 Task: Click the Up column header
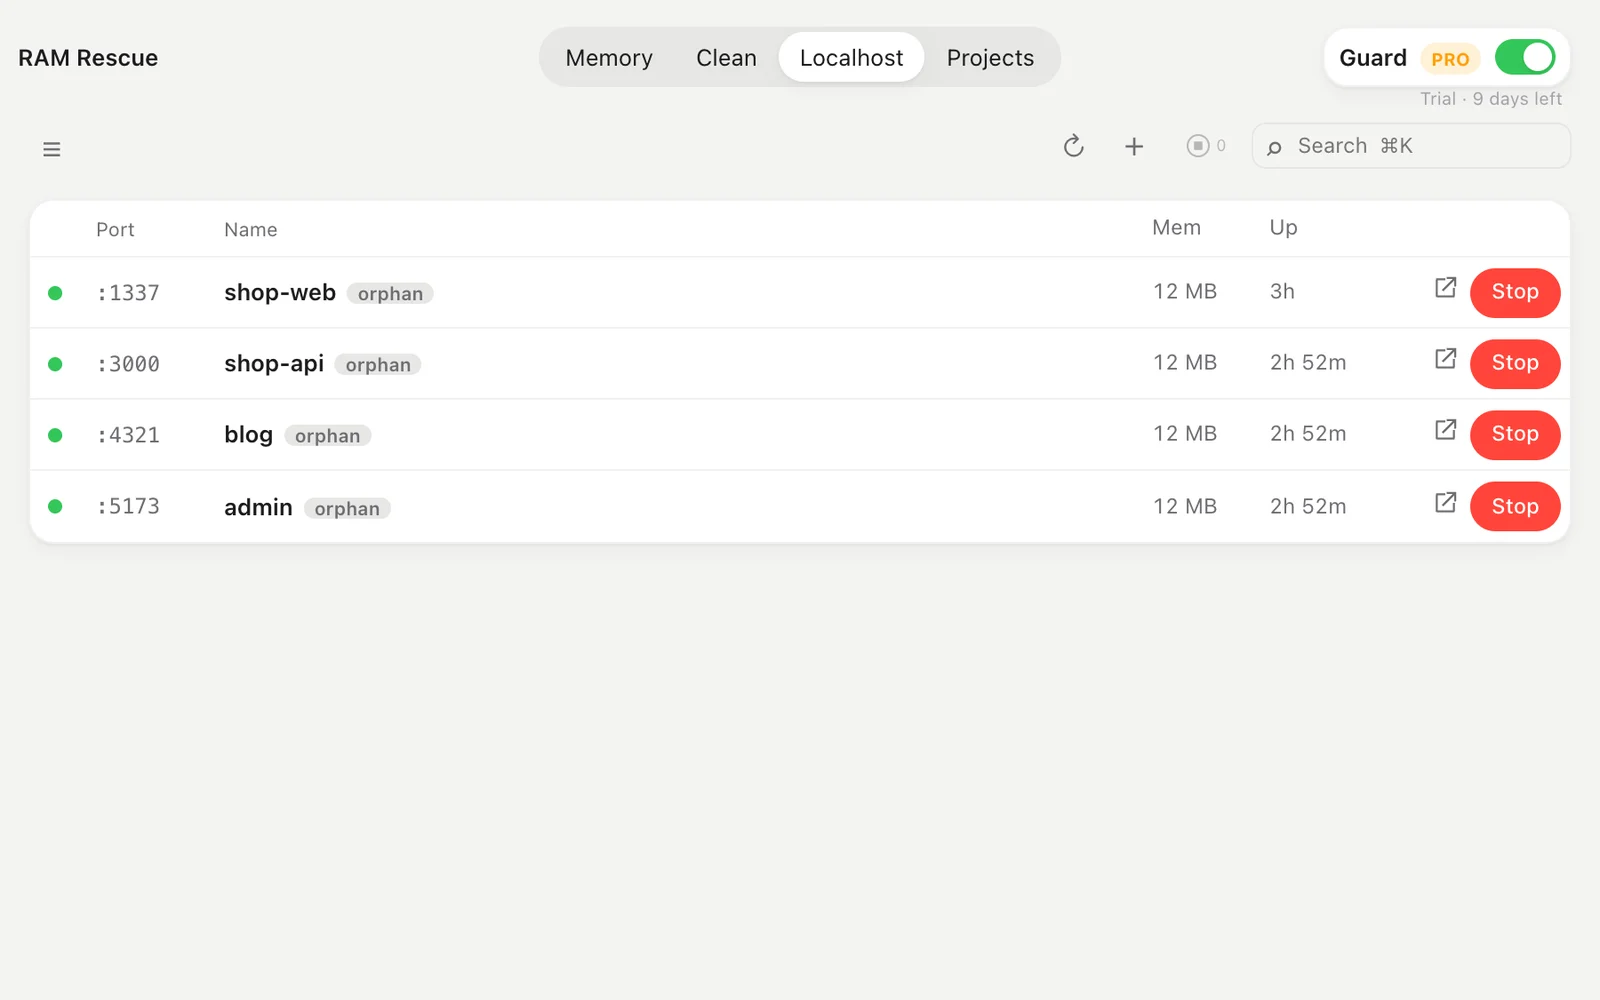pos(1283,228)
